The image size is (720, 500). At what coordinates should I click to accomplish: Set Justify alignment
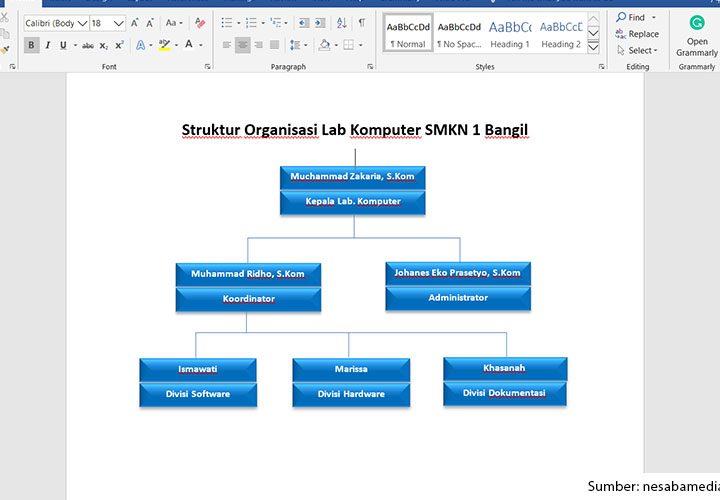pos(275,45)
